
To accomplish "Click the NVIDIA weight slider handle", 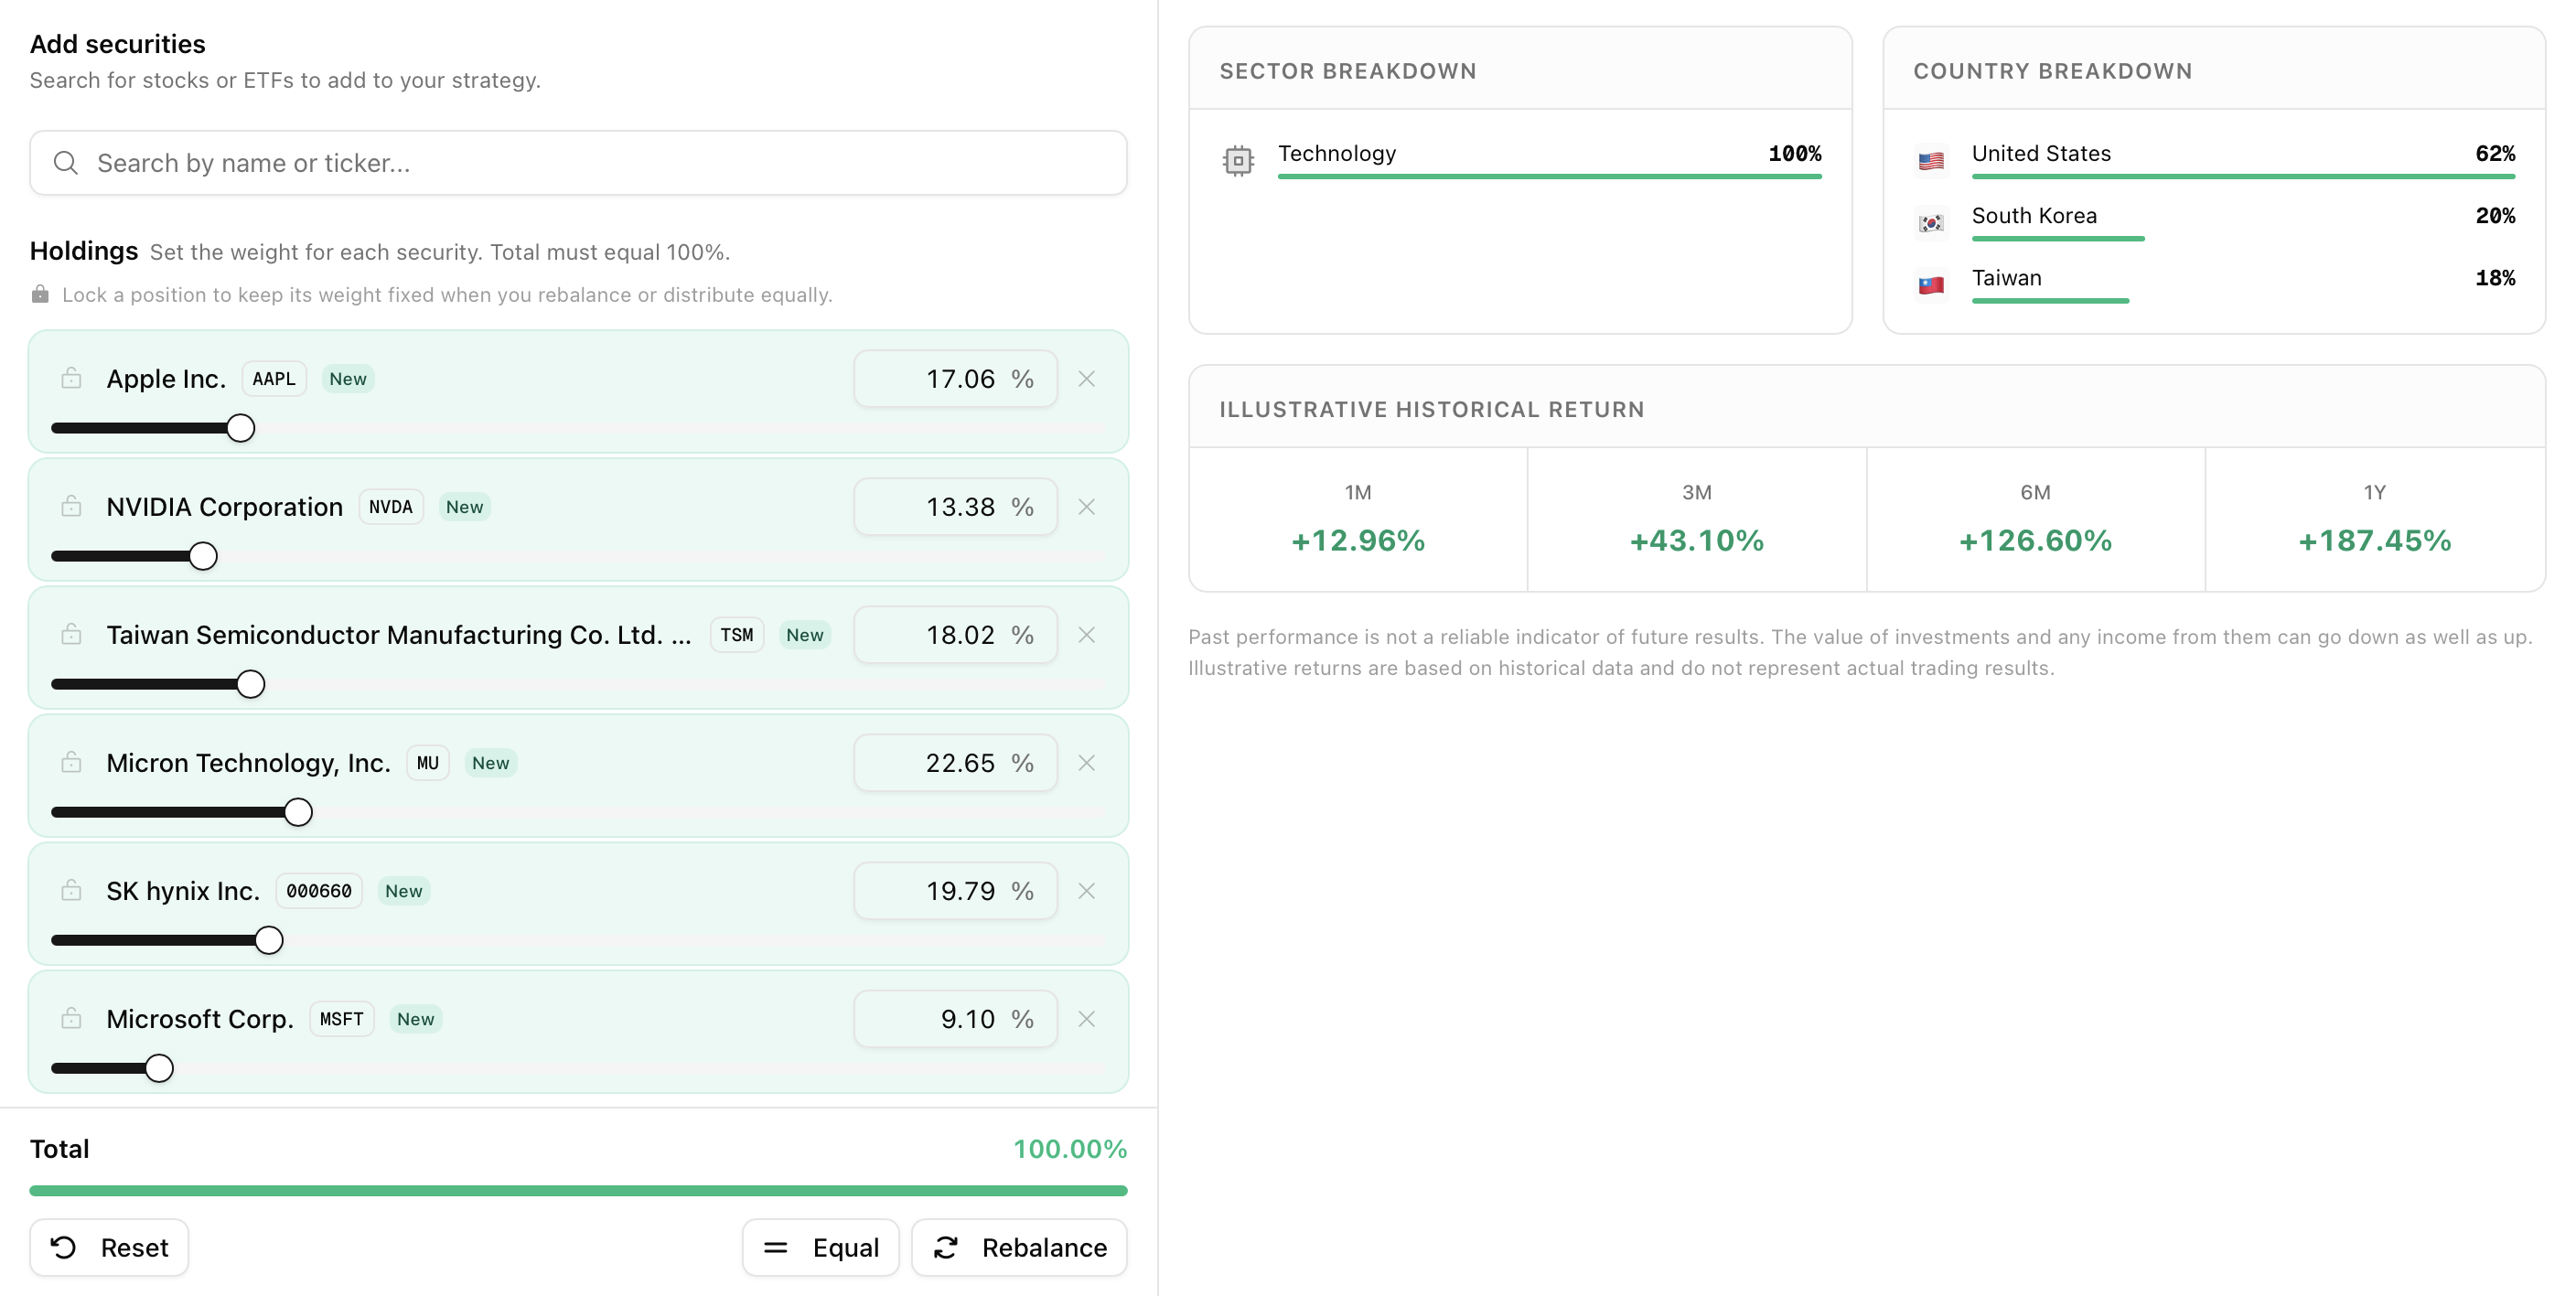I will [203, 556].
